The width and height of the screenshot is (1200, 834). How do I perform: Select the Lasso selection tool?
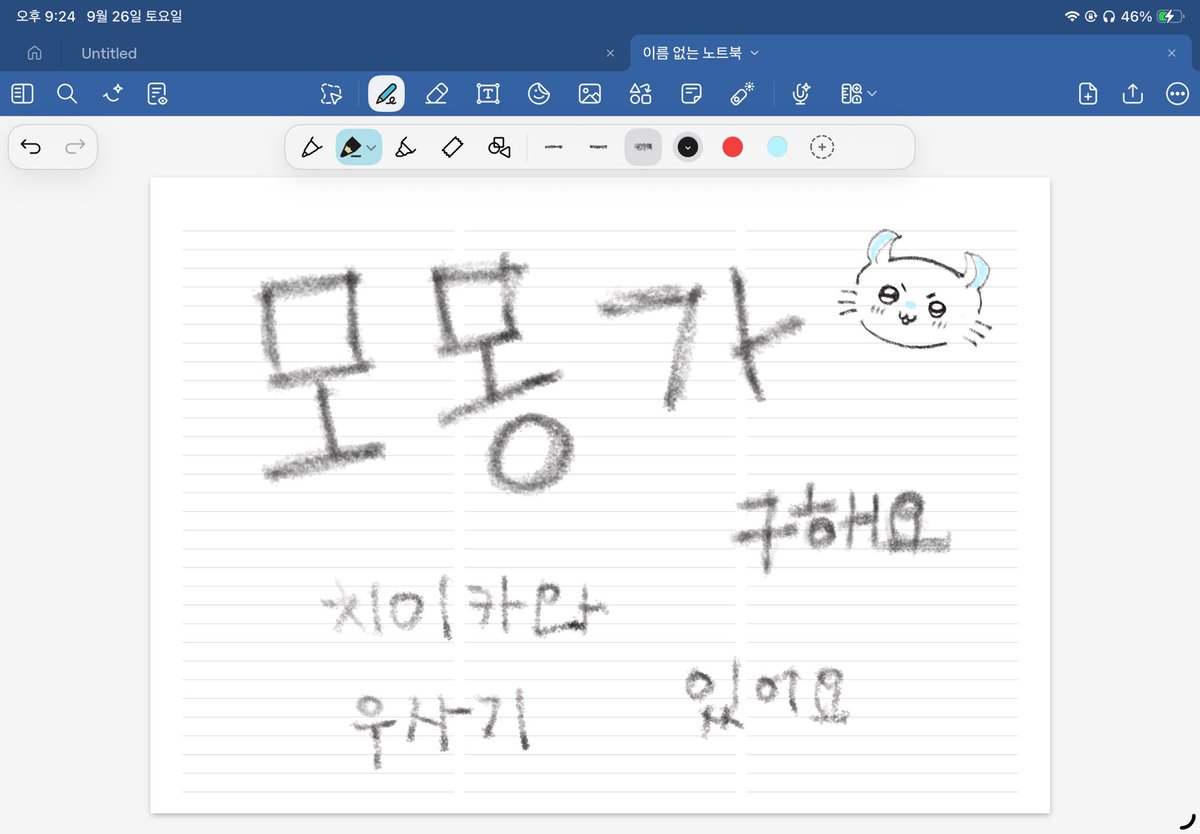331,94
